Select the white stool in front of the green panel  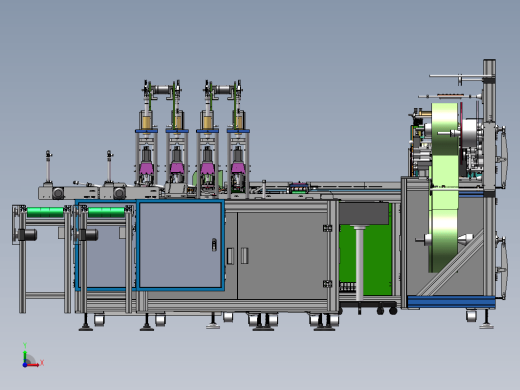[x=359, y=263]
